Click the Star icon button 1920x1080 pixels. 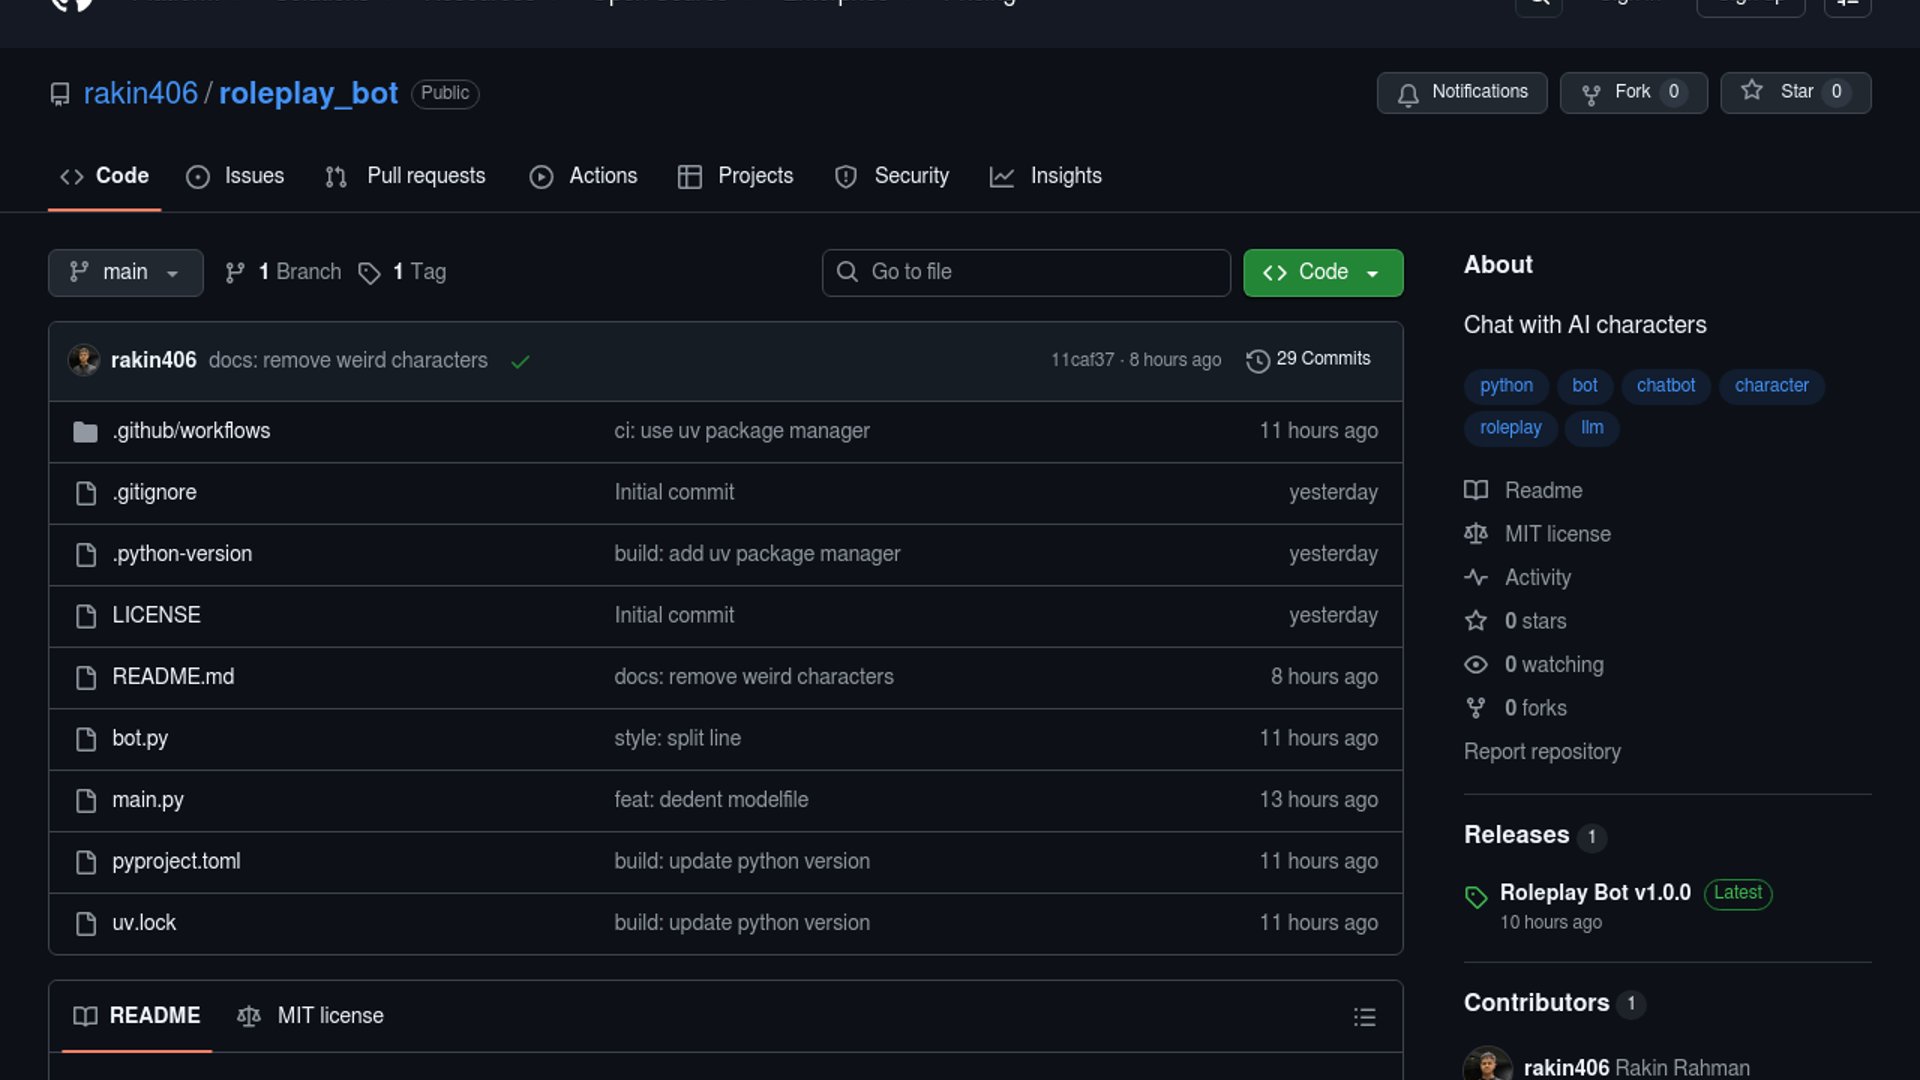(1752, 91)
